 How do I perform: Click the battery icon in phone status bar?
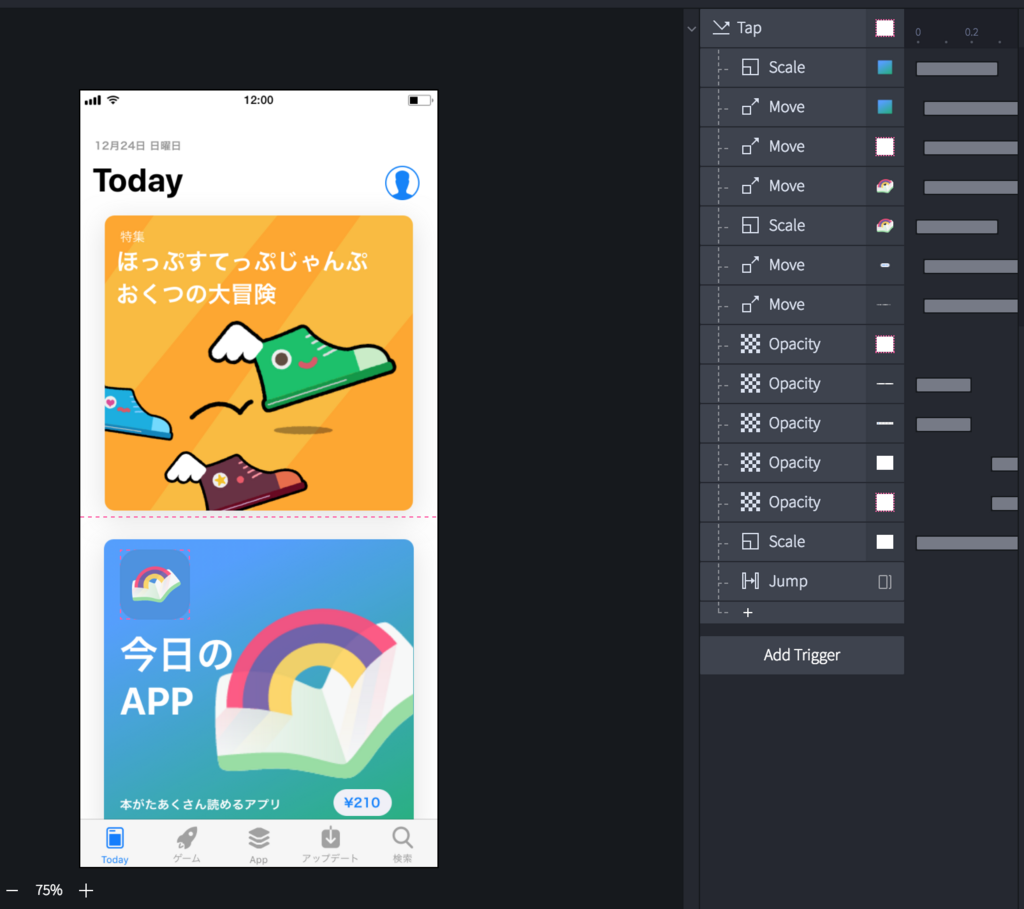point(420,100)
